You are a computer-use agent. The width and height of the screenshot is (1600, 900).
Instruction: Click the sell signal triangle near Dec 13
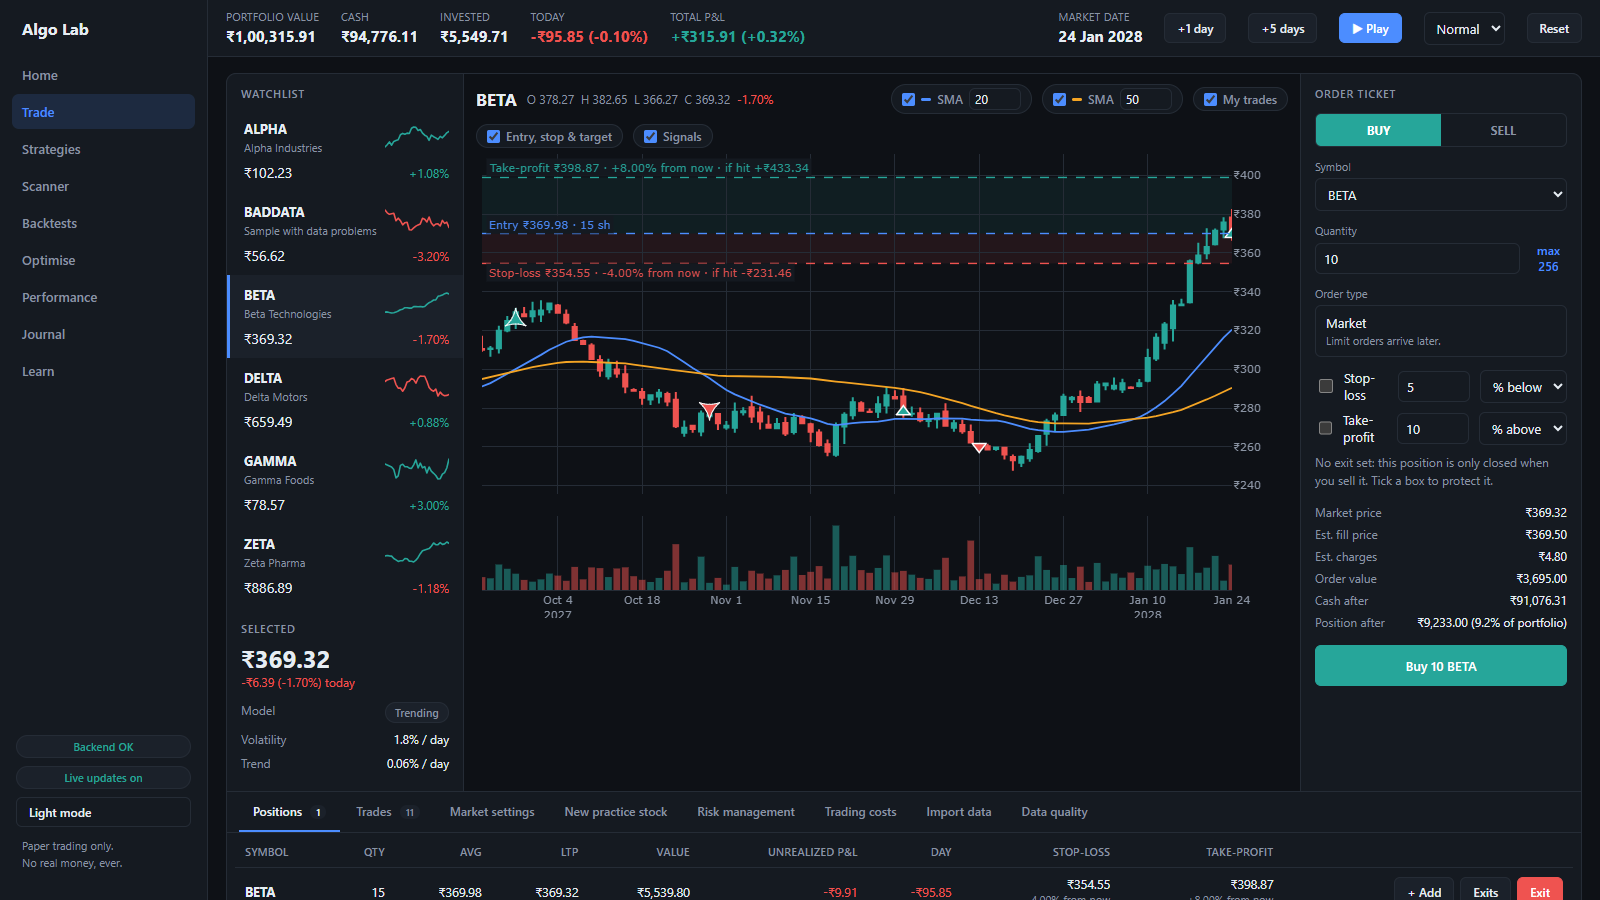tap(979, 447)
